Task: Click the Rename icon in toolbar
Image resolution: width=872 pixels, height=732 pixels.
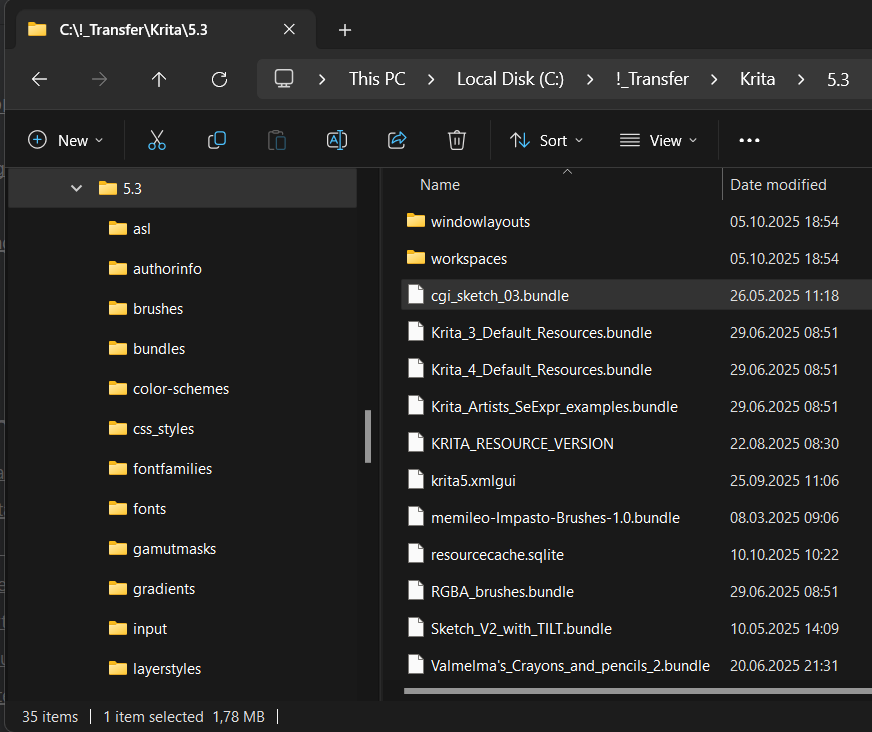Action: coord(337,140)
